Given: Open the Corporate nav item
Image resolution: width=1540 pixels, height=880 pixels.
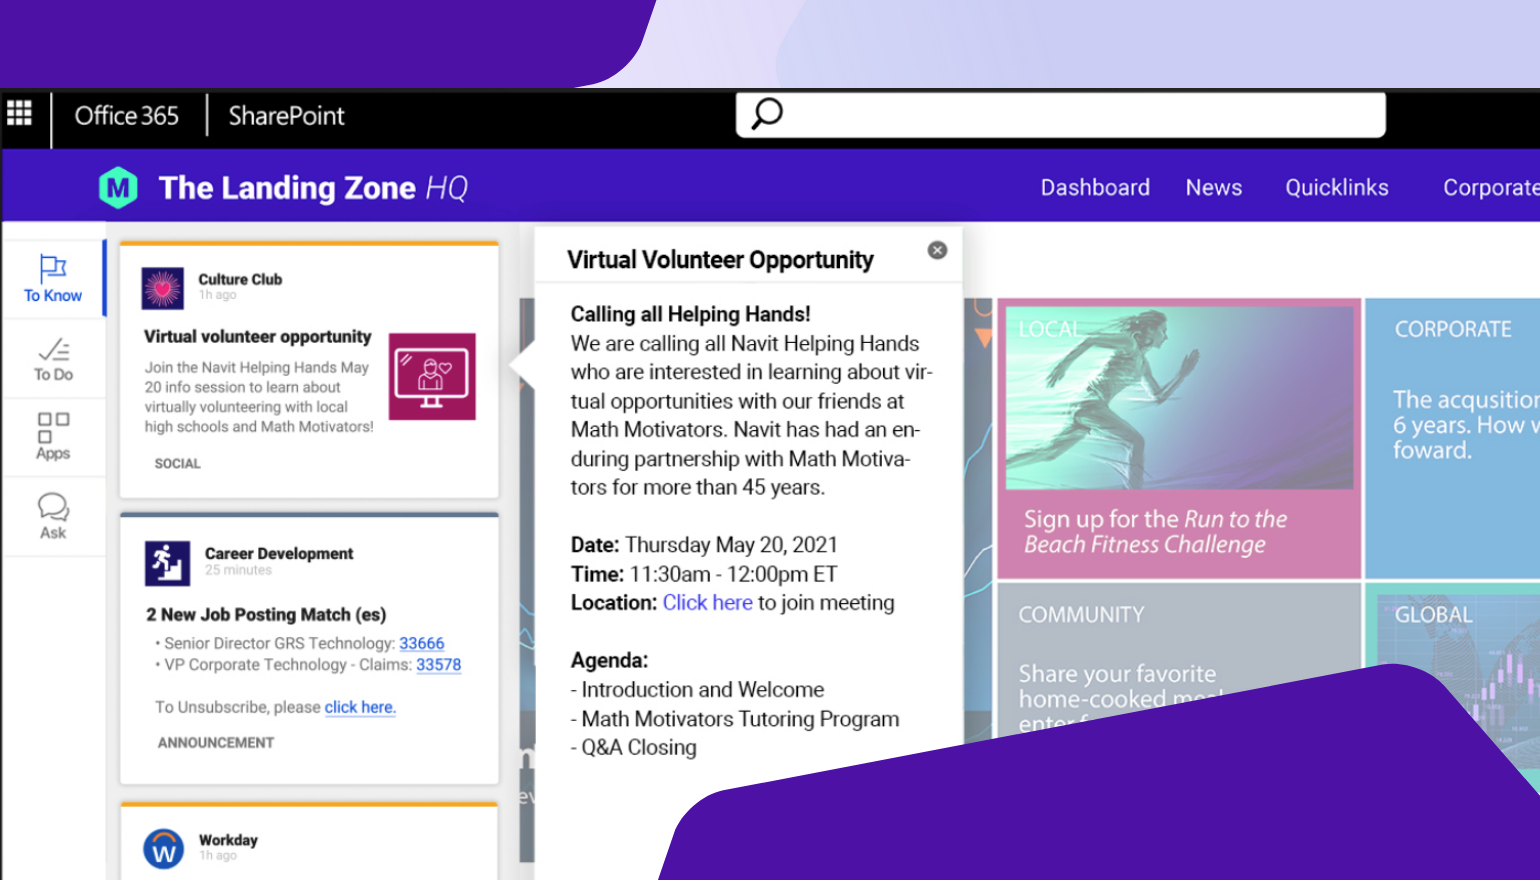Looking at the screenshot, I should click(x=1491, y=188).
